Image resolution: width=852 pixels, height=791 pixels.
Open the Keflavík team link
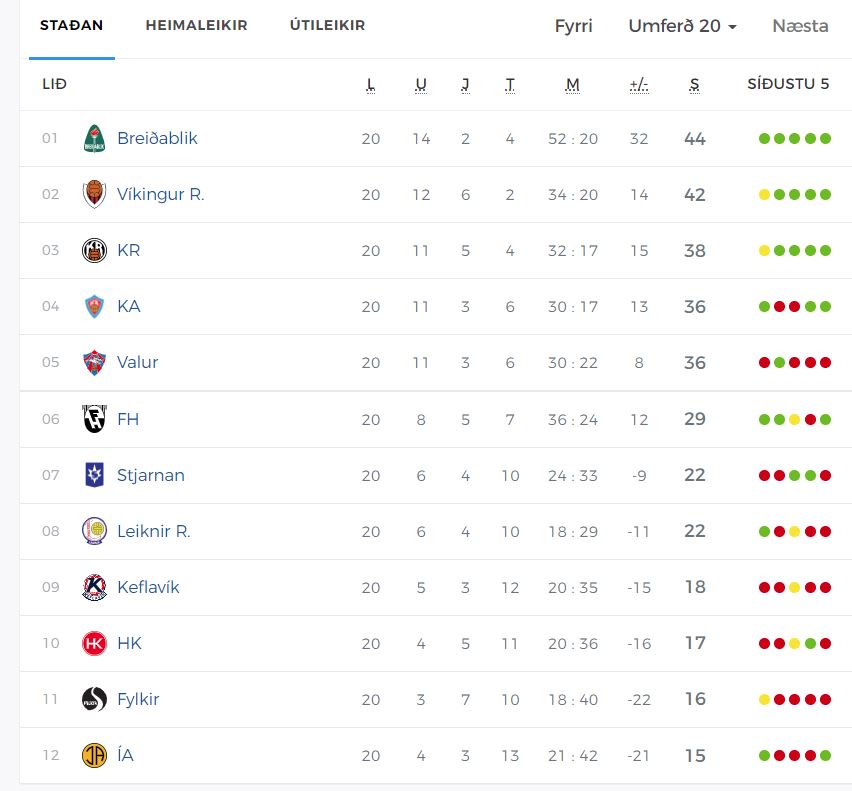pos(148,587)
